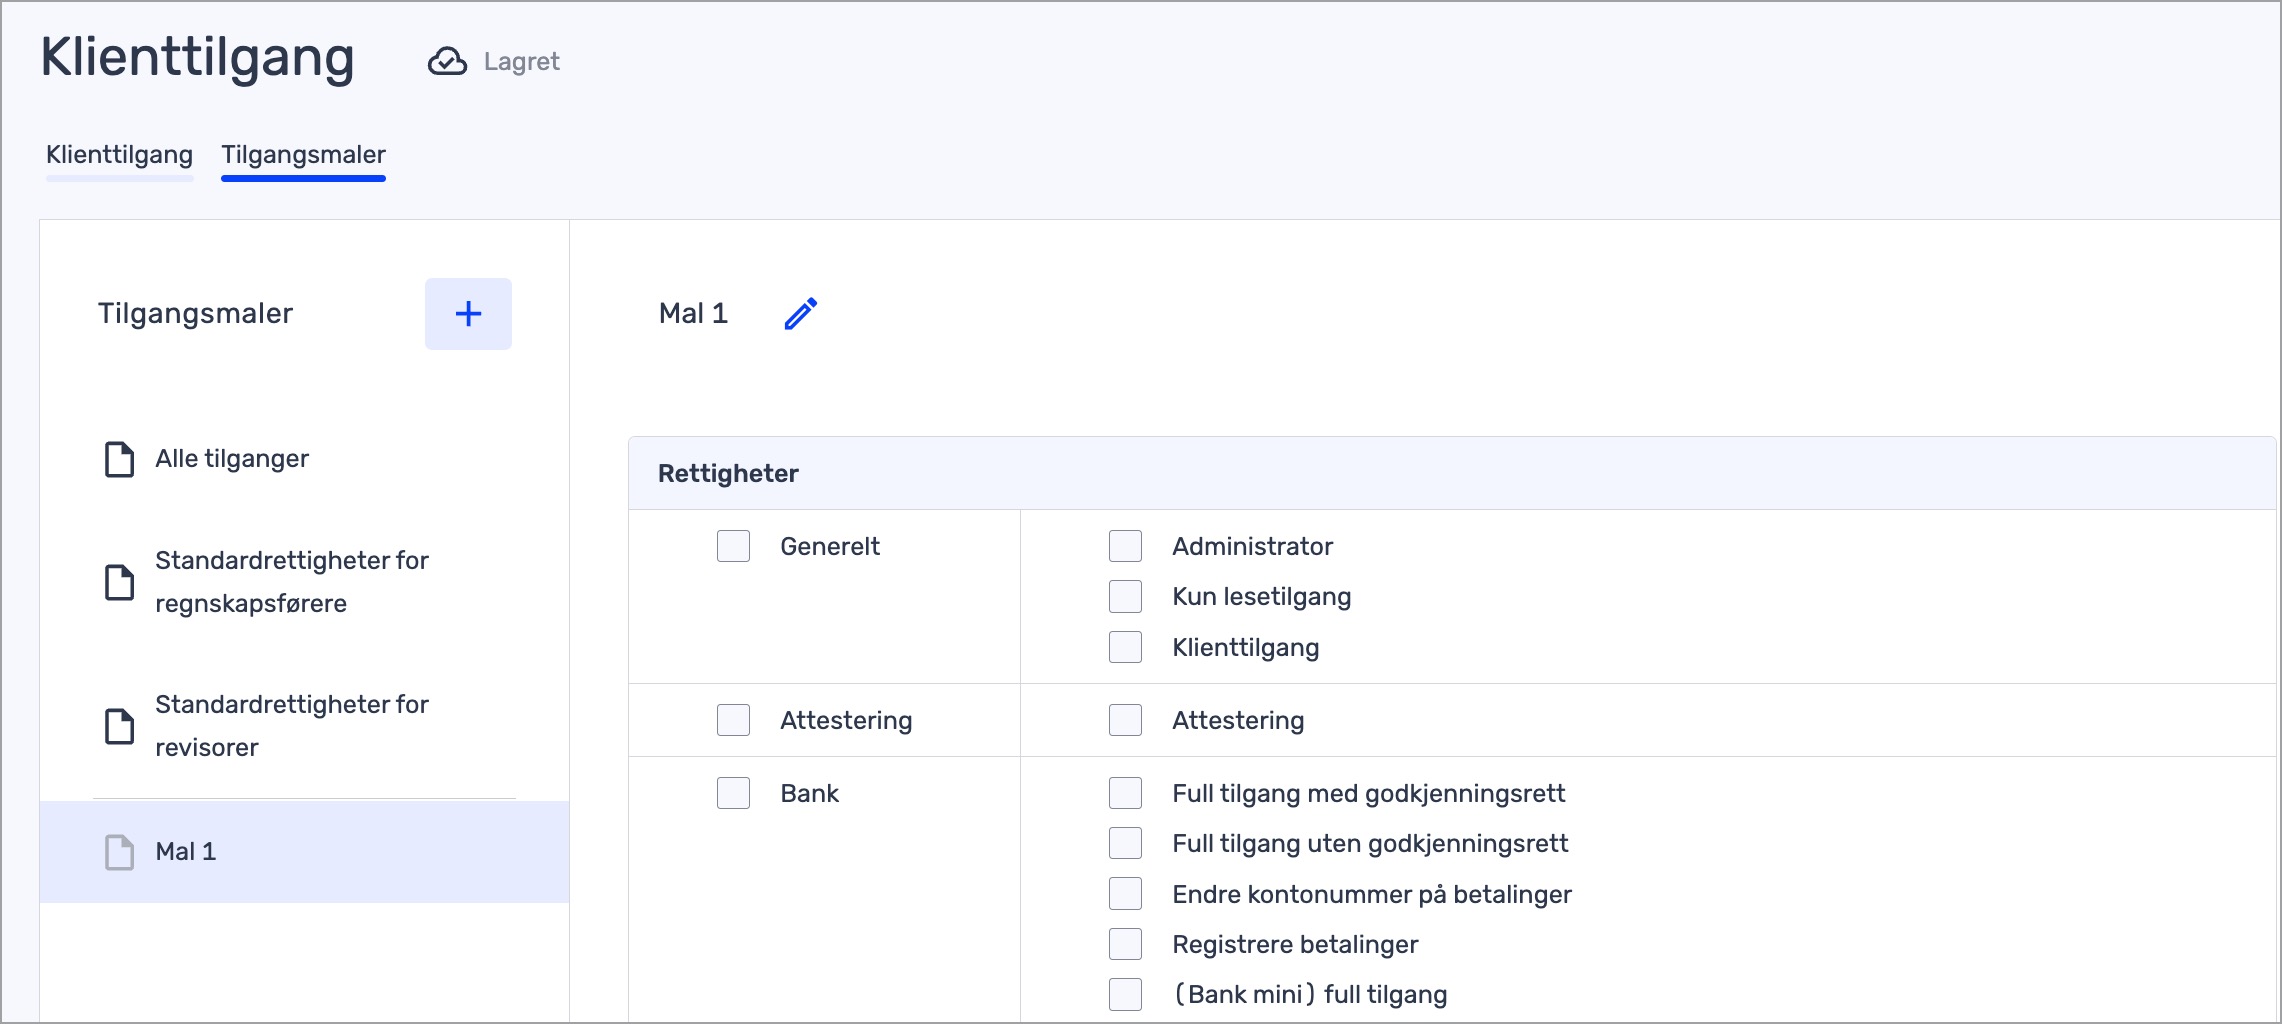Enable Full tilgang med godkjenningsrett
Viewport: 2282px width, 1024px height.
coord(1125,793)
